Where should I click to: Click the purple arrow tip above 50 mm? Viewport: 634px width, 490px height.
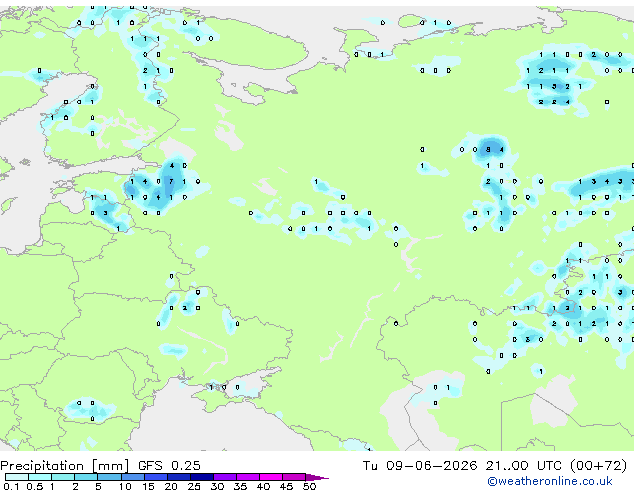pos(317,478)
